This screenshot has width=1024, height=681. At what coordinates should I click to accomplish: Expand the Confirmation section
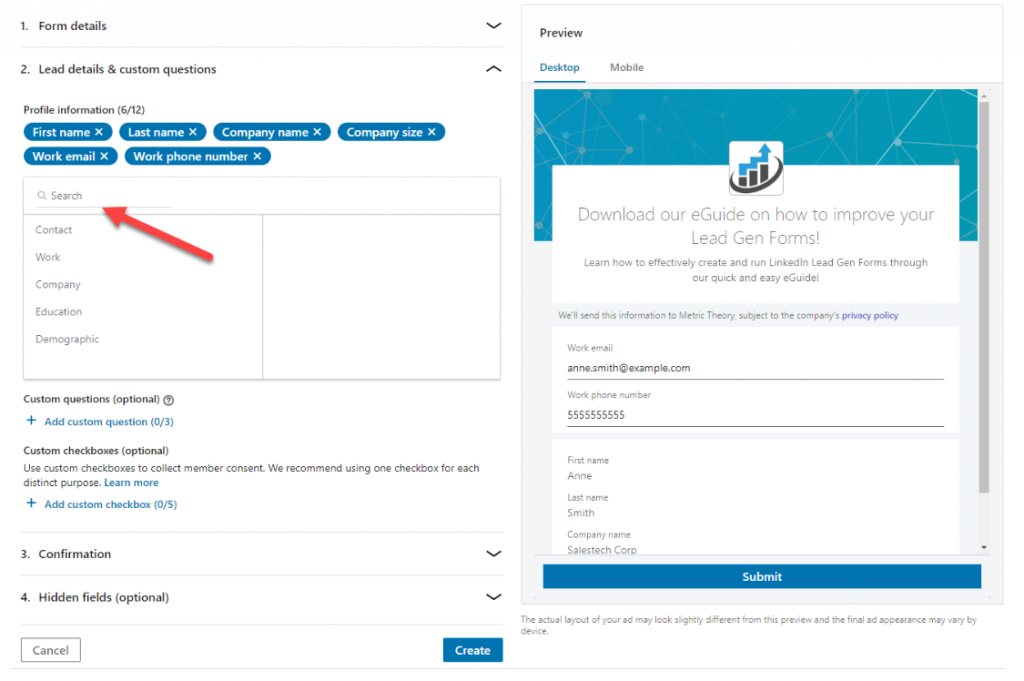(492, 553)
